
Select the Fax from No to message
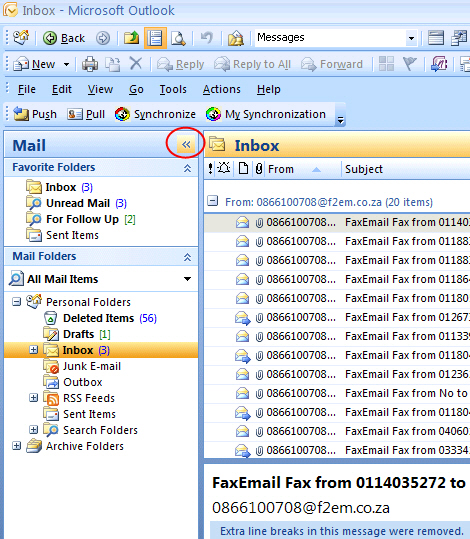pyautogui.click(x=337, y=393)
